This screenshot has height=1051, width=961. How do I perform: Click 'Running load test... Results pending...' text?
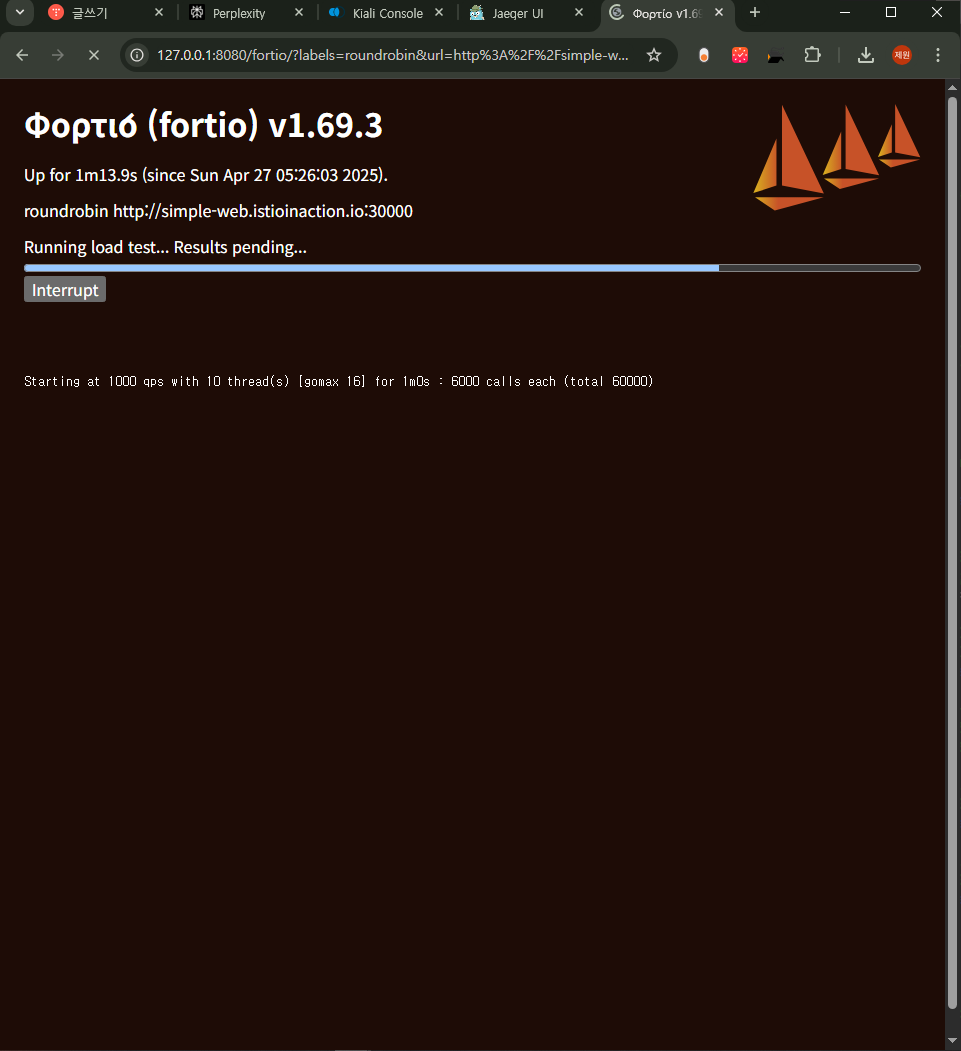coord(166,247)
